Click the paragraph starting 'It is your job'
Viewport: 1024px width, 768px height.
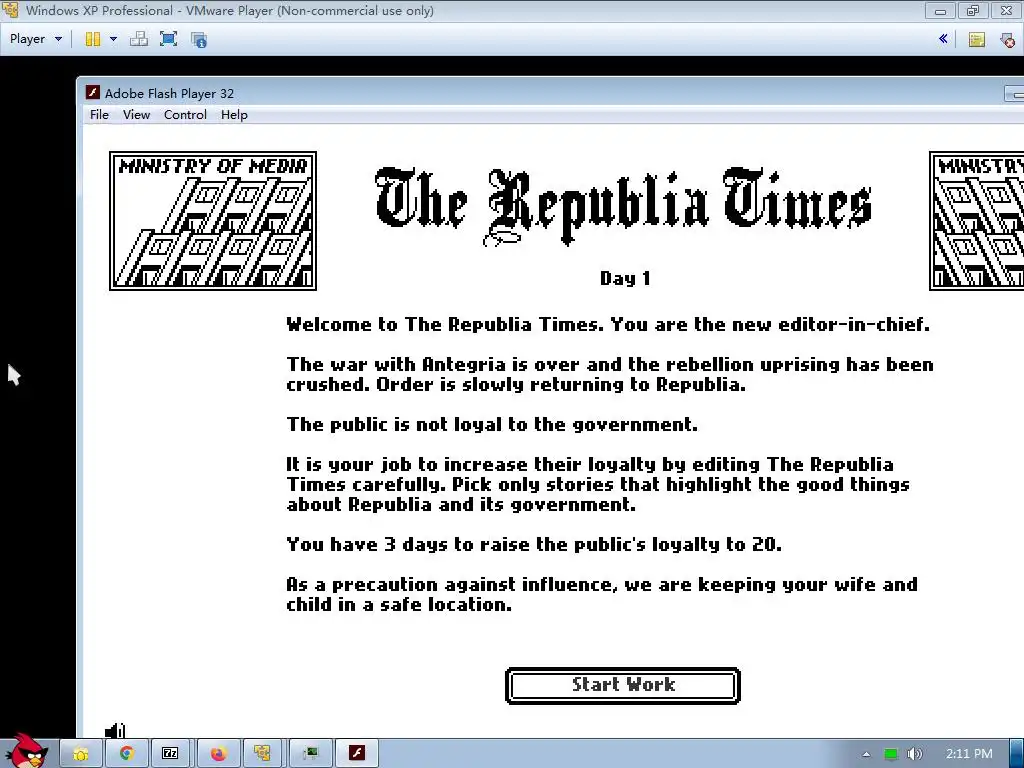[598, 485]
